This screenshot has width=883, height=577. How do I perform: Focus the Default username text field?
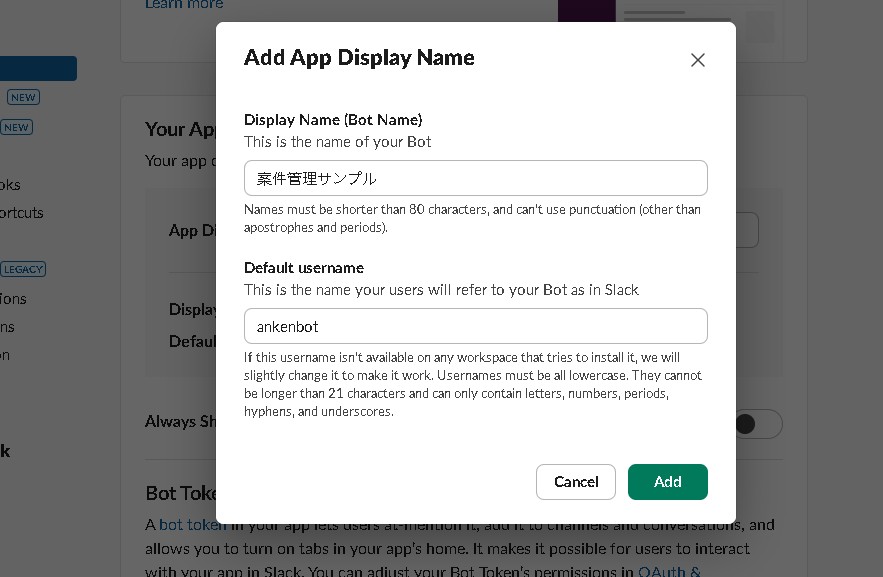[x=476, y=326]
